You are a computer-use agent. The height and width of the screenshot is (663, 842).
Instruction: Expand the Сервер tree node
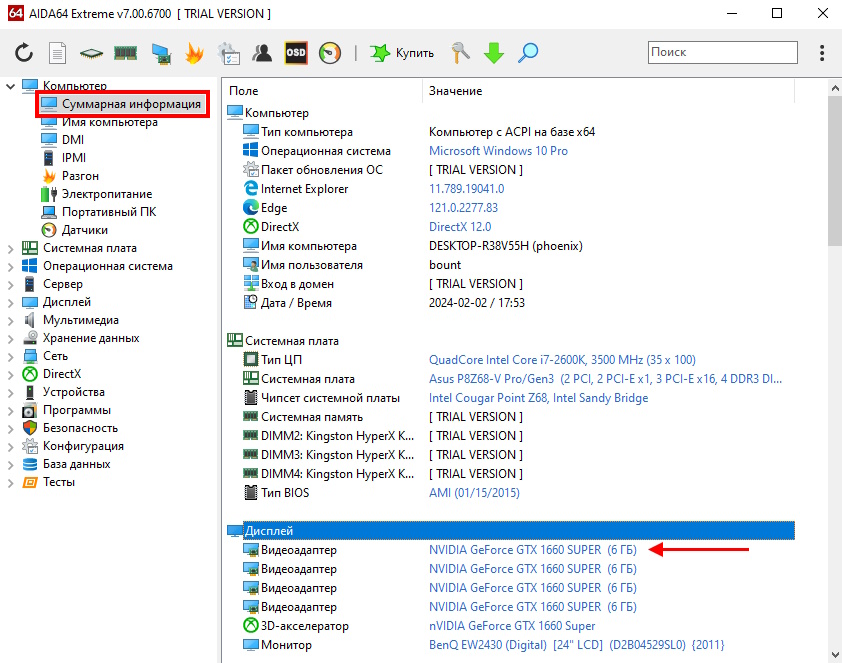[x=10, y=285]
